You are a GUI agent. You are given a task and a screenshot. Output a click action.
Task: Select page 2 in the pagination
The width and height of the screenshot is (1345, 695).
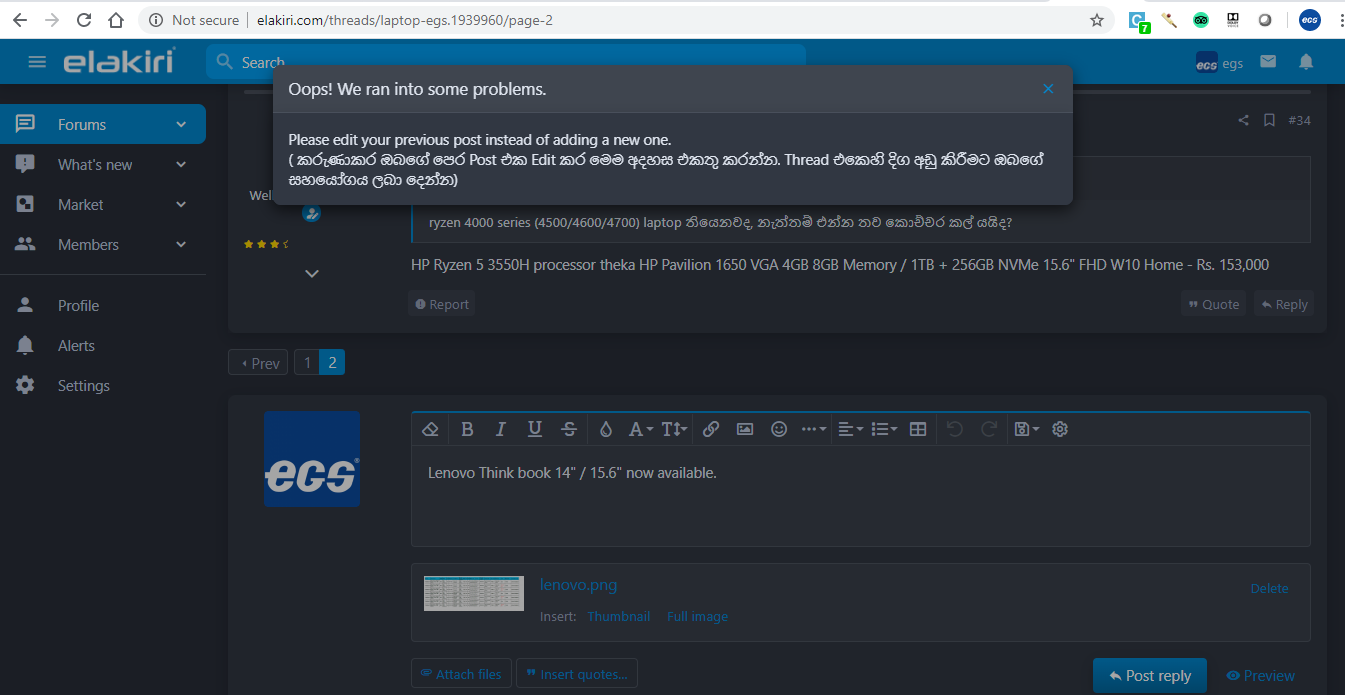point(332,363)
